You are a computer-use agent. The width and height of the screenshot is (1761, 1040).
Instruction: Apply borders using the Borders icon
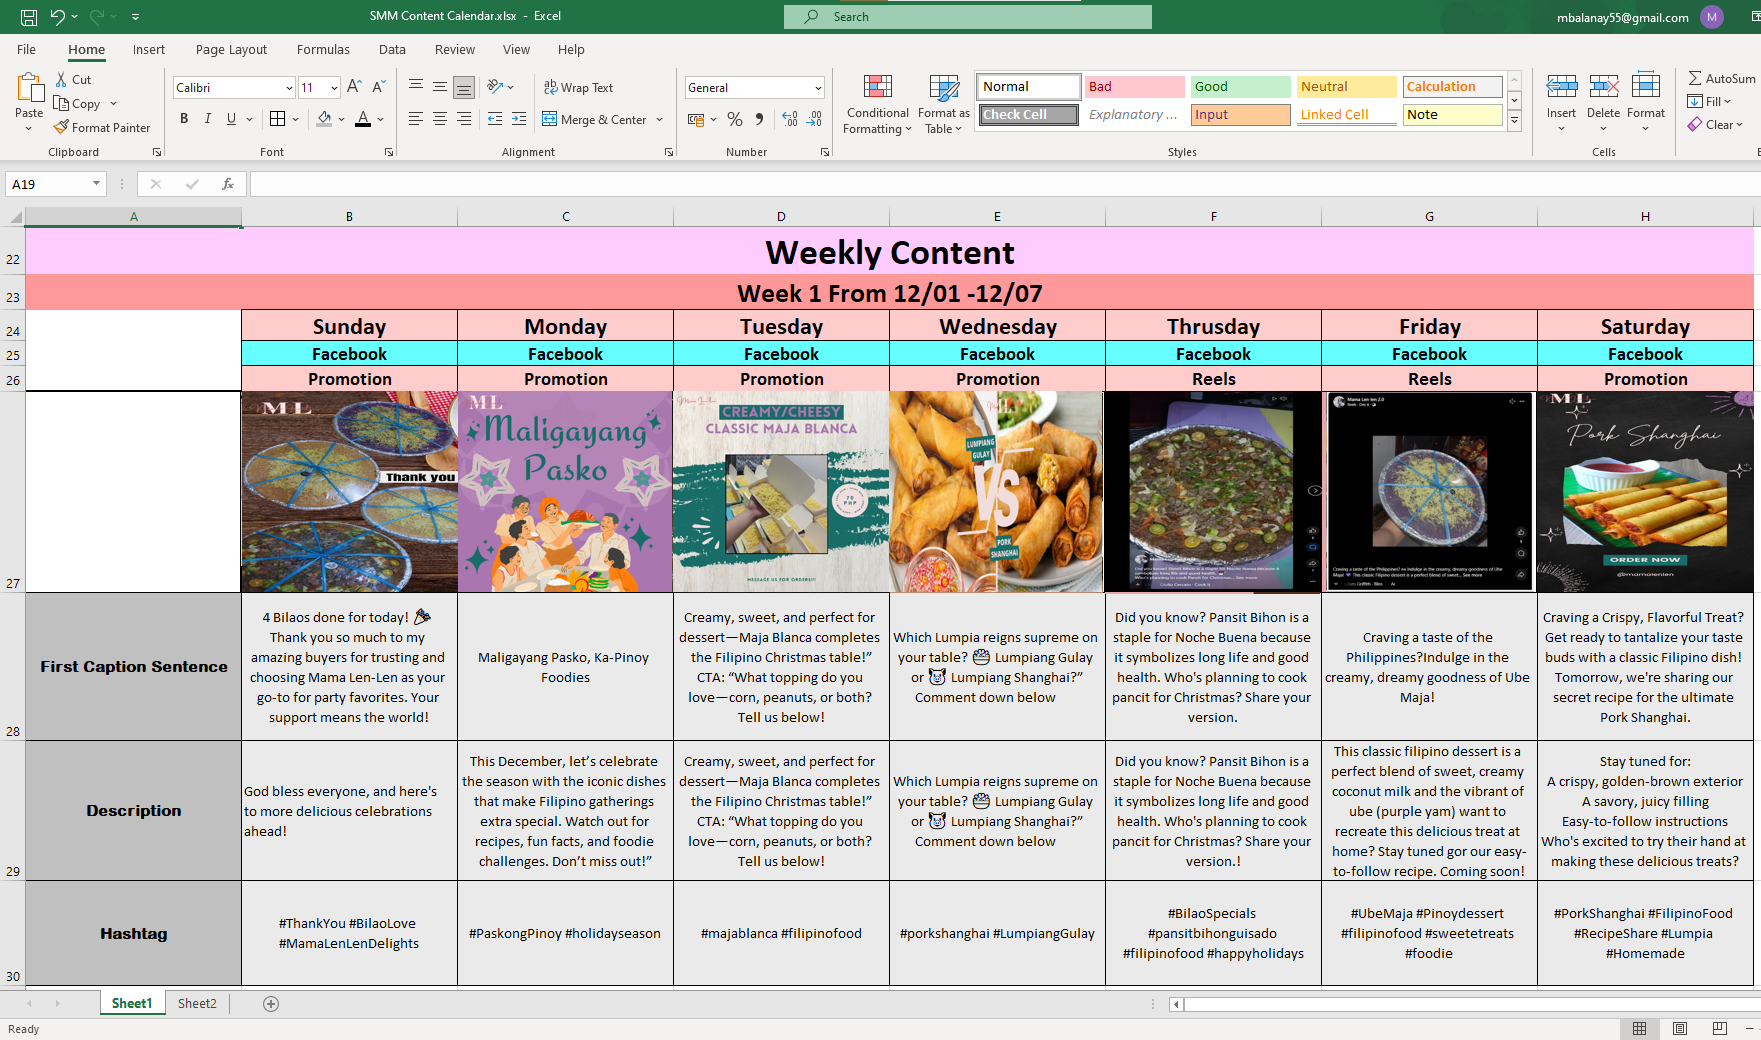pyautogui.click(x=278, y=119)
